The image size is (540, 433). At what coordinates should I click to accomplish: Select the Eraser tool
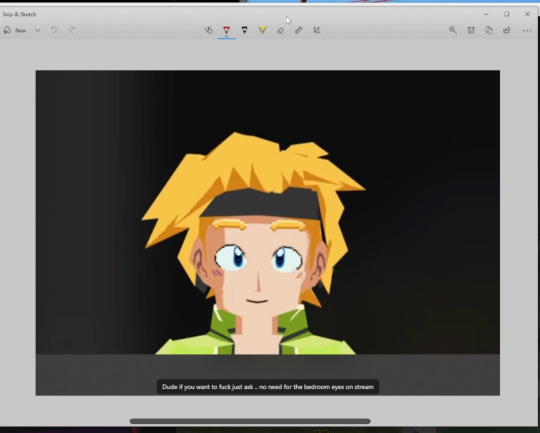click(x=281, y=30)
